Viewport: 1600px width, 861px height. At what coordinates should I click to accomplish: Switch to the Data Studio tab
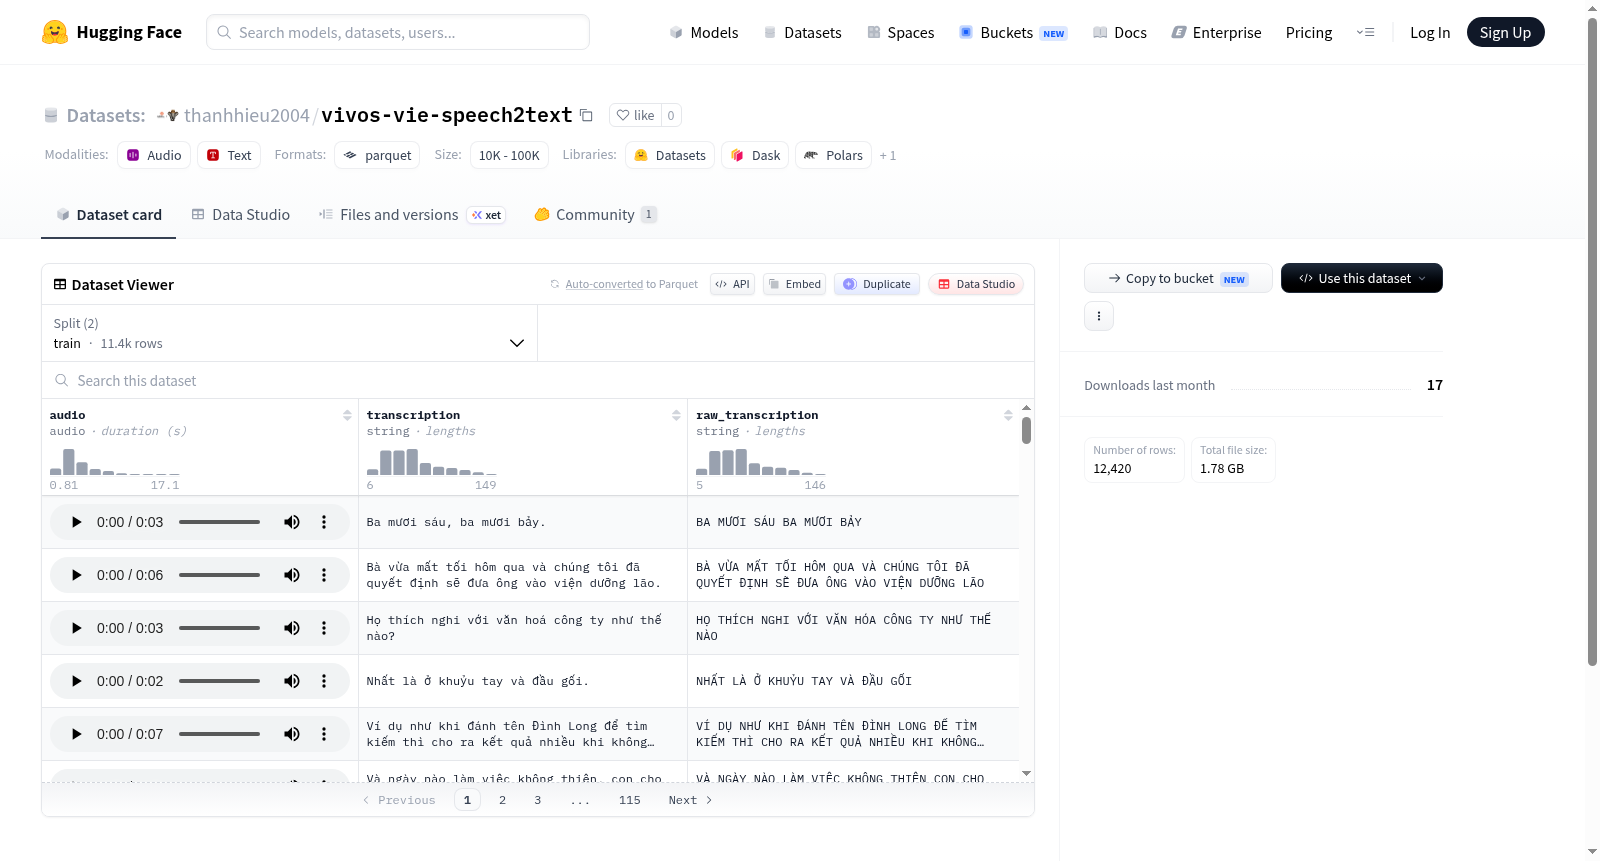241,215
